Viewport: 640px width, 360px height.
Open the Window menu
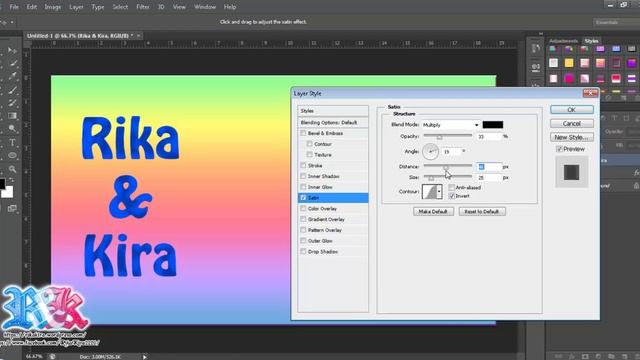click(205, 7)
